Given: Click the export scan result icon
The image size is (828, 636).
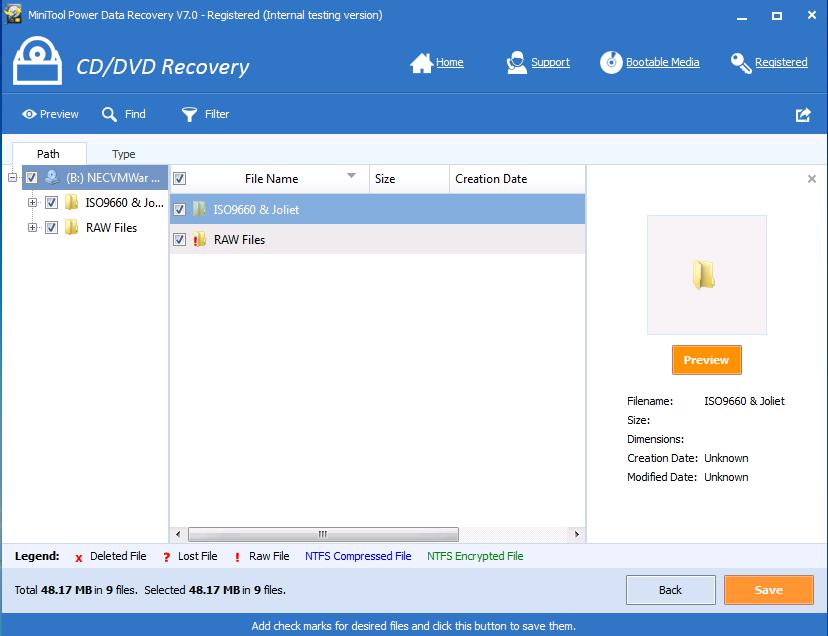Looking at the screenshot, I should (x=803, y=115).
